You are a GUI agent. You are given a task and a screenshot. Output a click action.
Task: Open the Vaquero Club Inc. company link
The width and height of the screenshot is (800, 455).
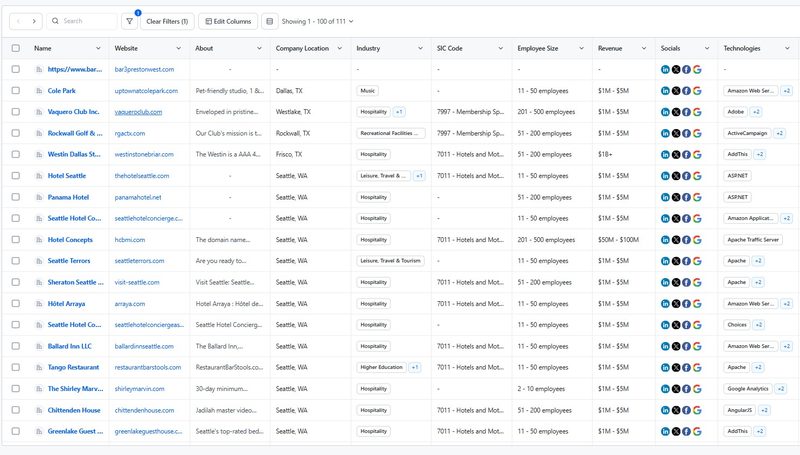[73, 112]
